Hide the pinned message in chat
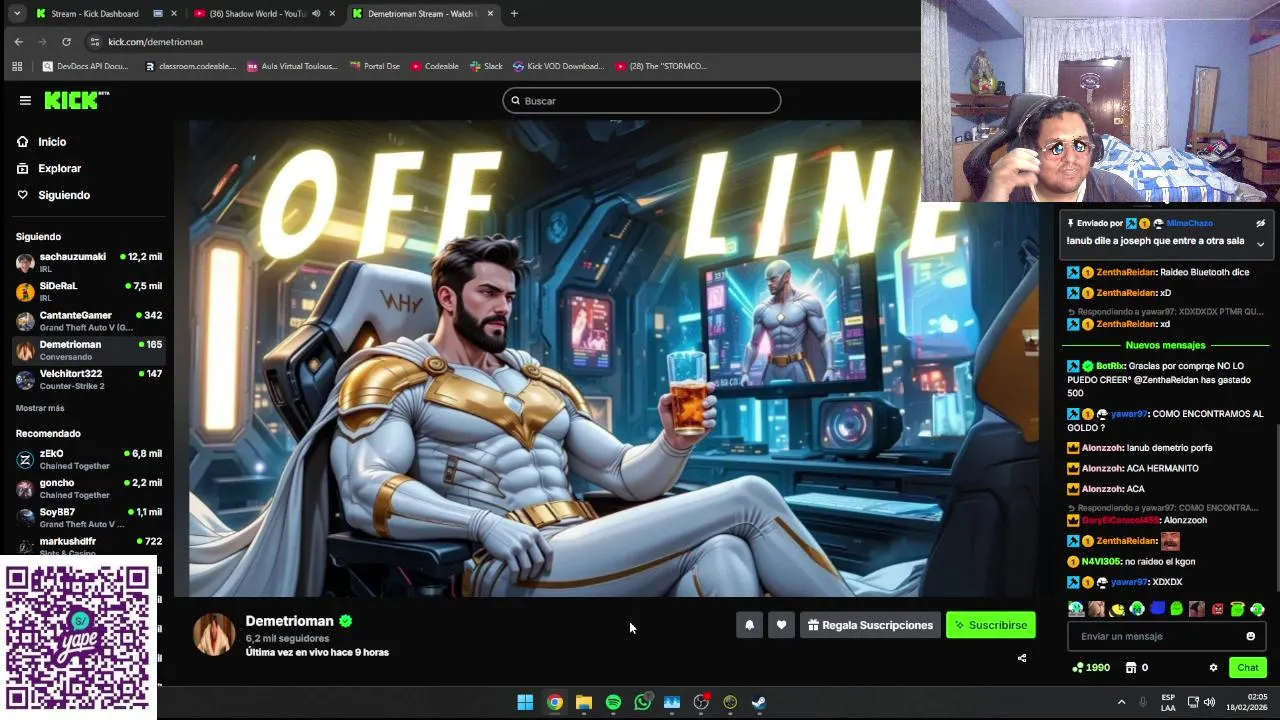1280x720 pixels. (x=1260, y=223)
